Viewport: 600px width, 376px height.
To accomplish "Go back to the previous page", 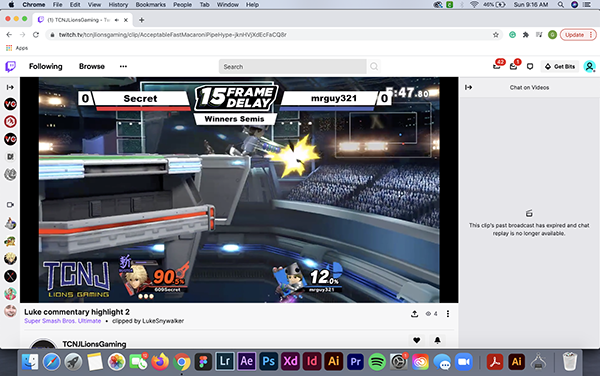I will [x=9, y=35].
